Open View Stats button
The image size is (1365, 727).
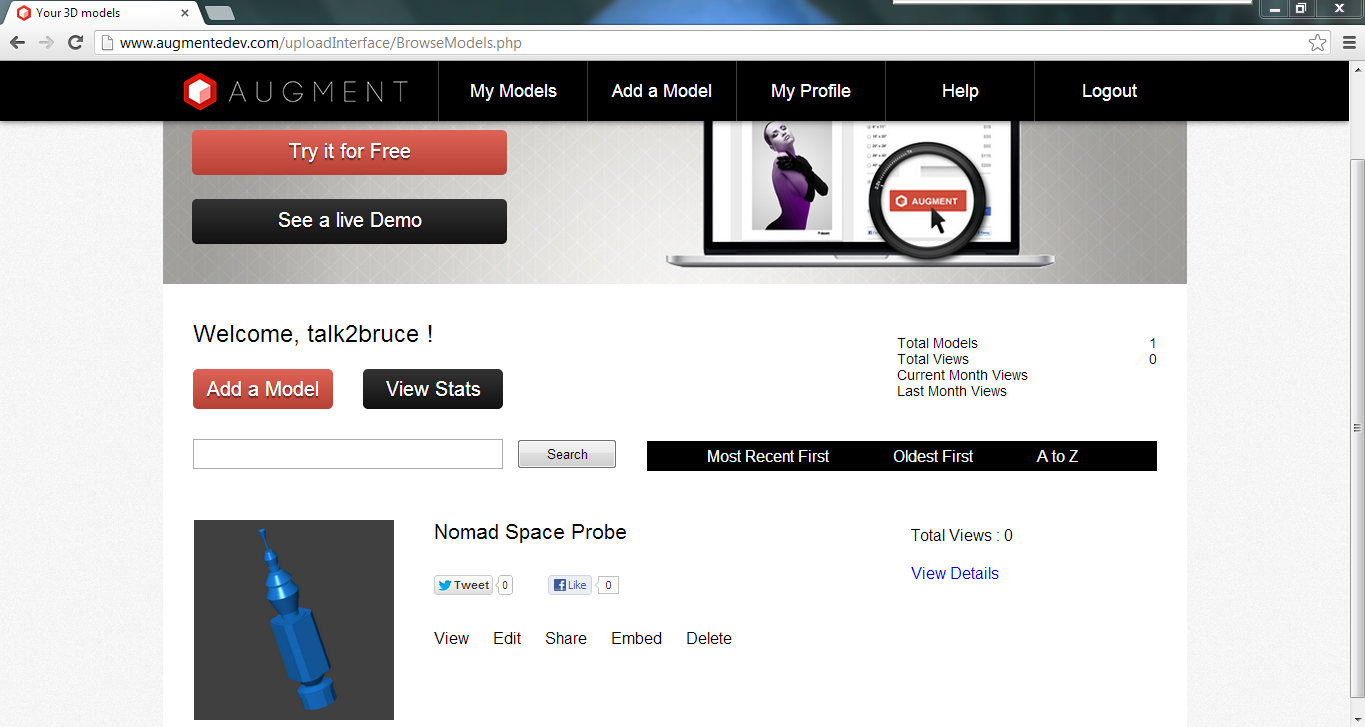[x=432, y=389]
